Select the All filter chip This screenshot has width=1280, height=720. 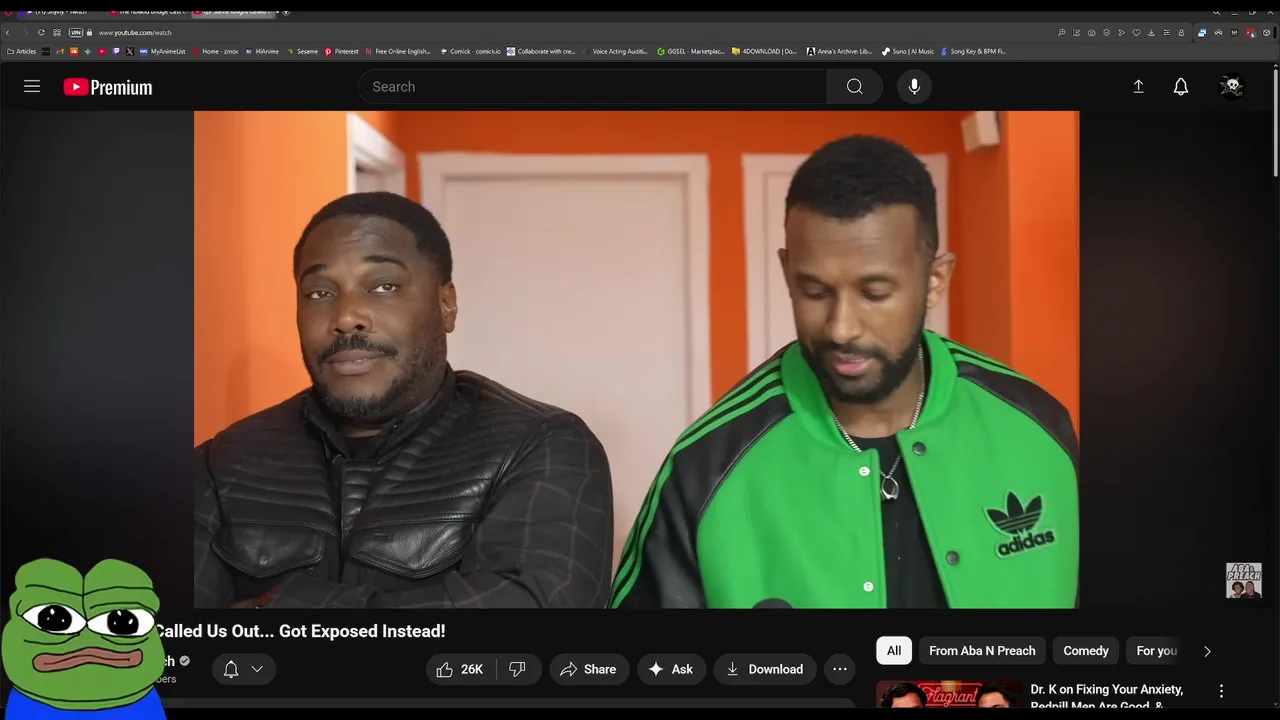pos(894,651)
